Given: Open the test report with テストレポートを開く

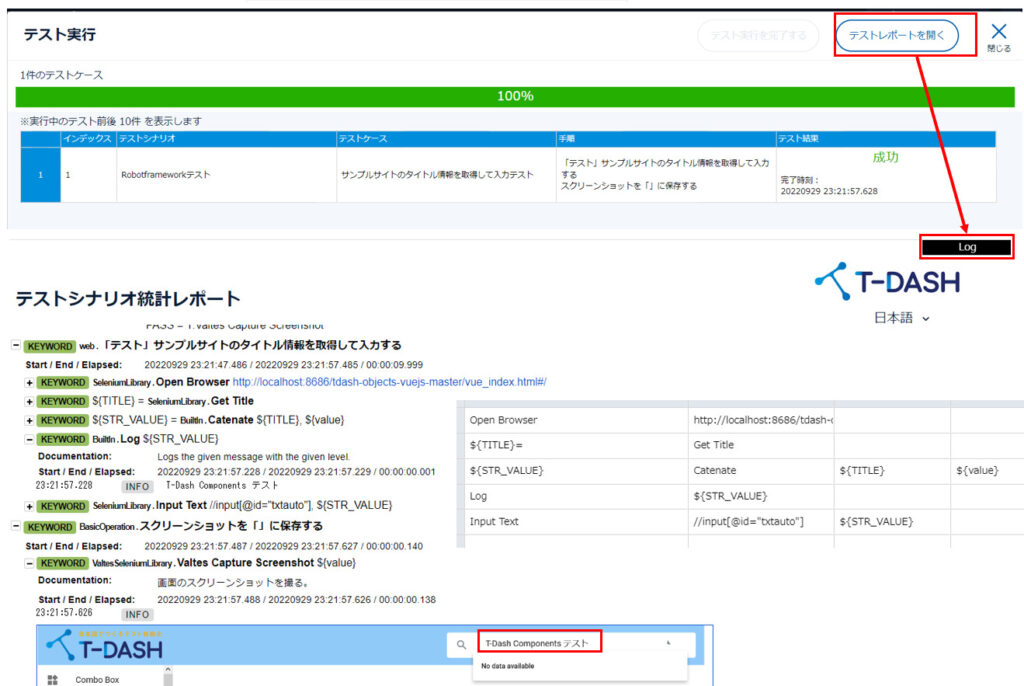Looking at the screenshot, I should click(897, 35).
